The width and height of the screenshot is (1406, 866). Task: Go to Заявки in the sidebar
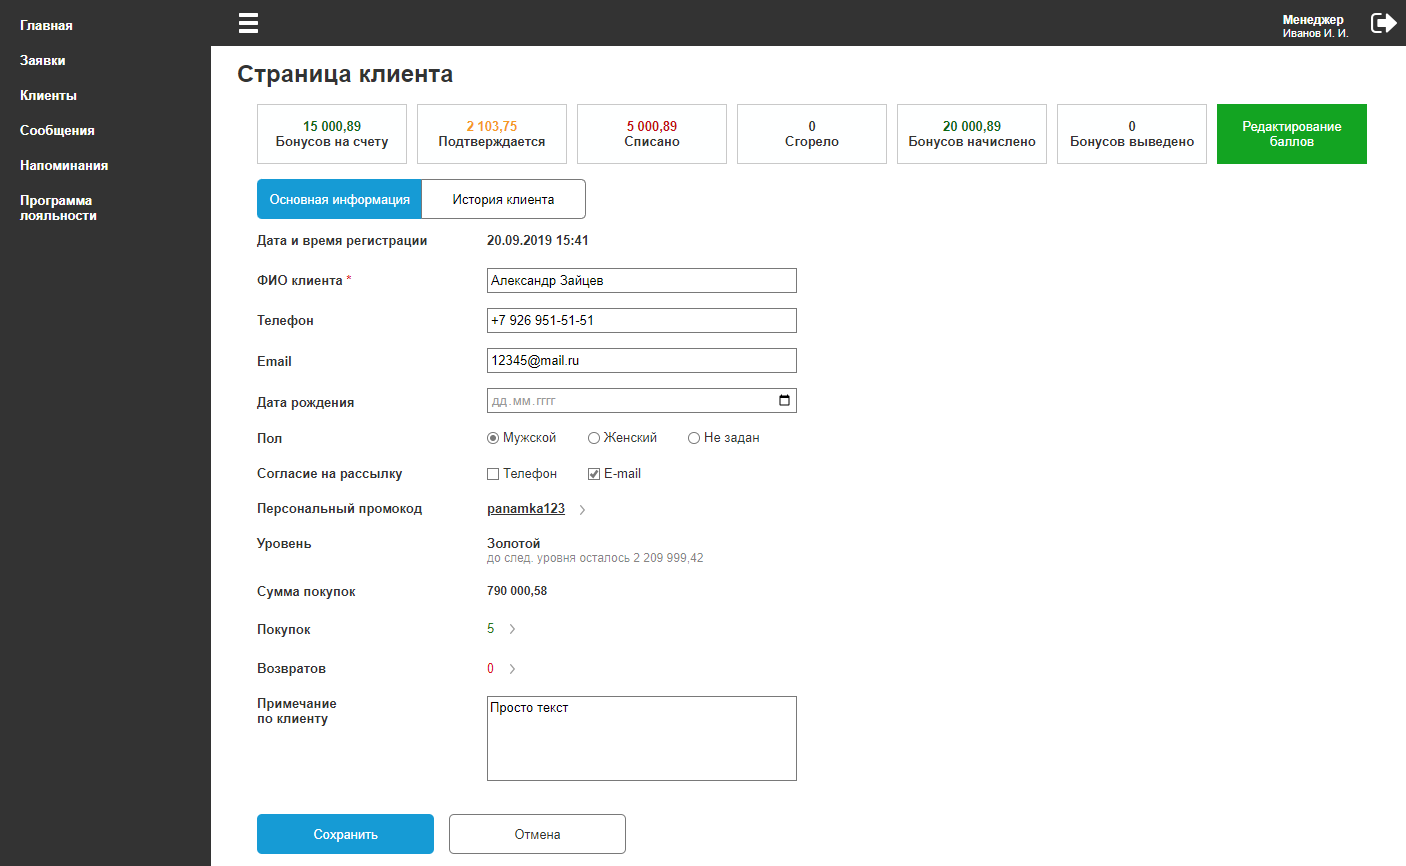pyautogui.click(x=43, y=60)
